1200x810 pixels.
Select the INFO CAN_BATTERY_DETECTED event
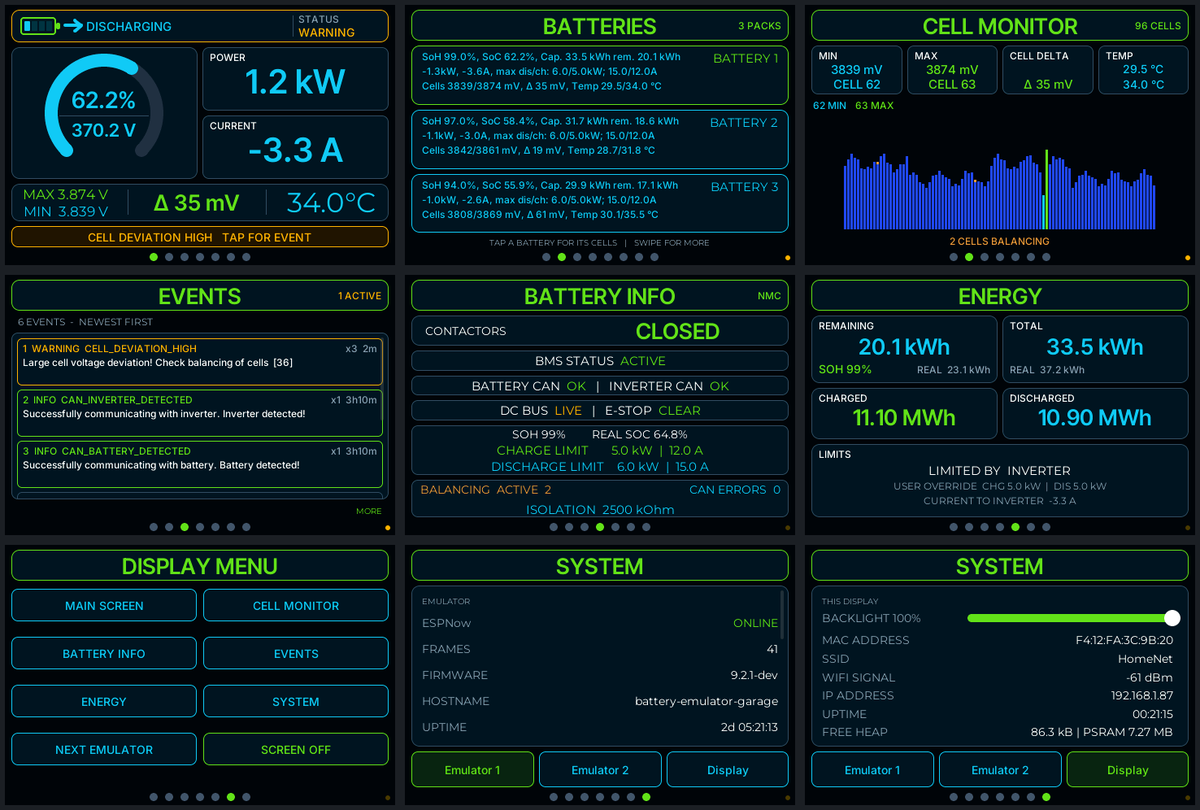tap(200, 464)
